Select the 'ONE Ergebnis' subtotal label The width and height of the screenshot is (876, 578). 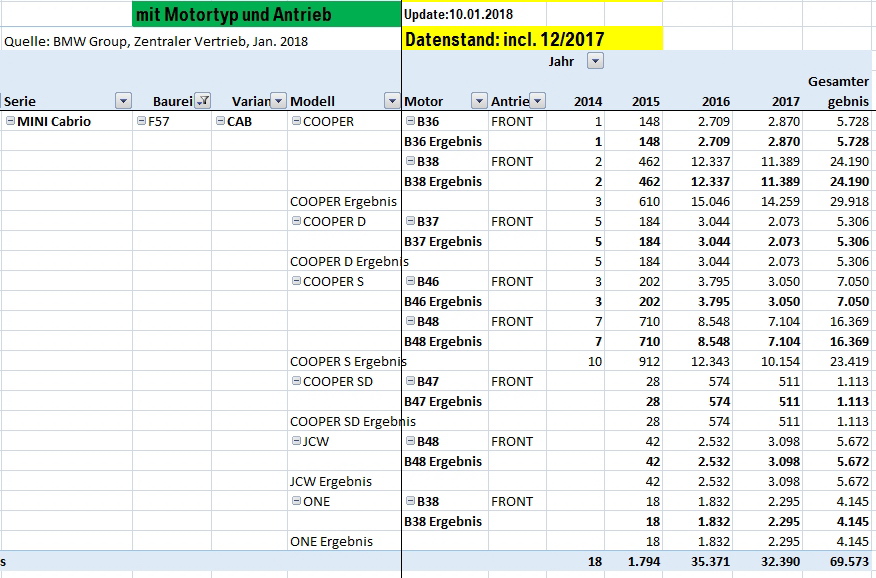click(331, 541)
